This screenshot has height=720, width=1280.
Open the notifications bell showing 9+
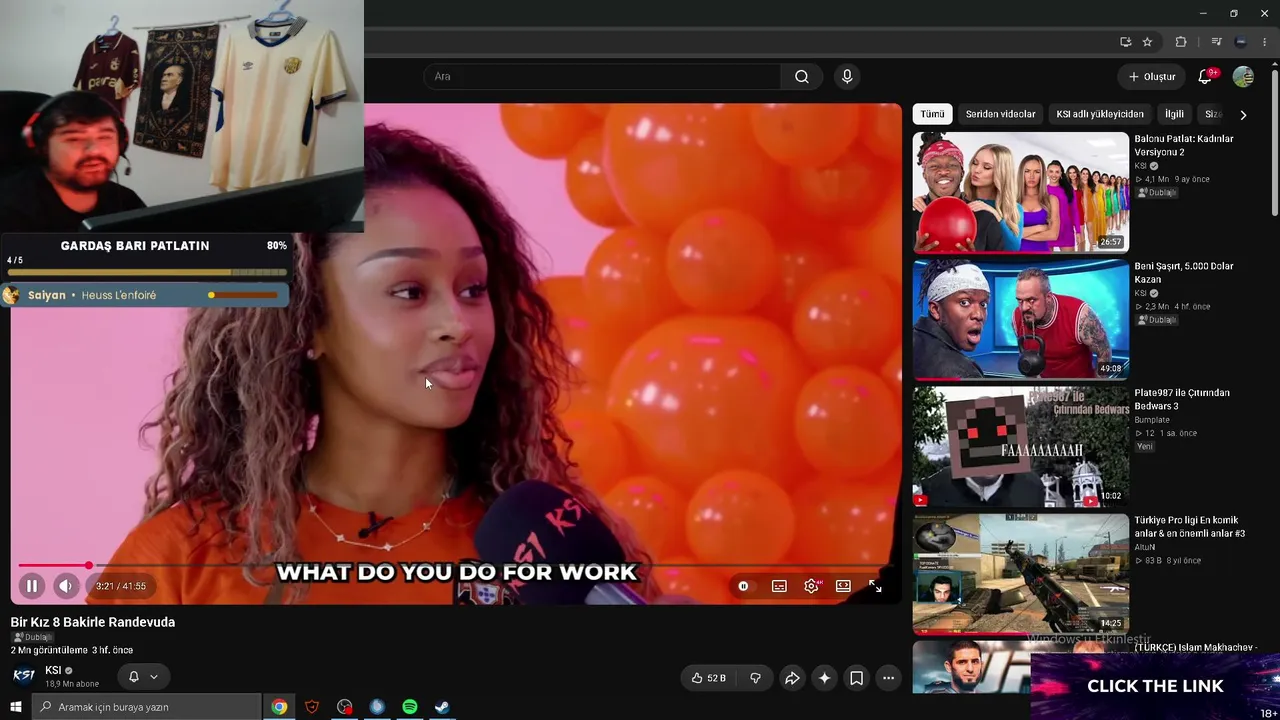[x=1205, y=77]
